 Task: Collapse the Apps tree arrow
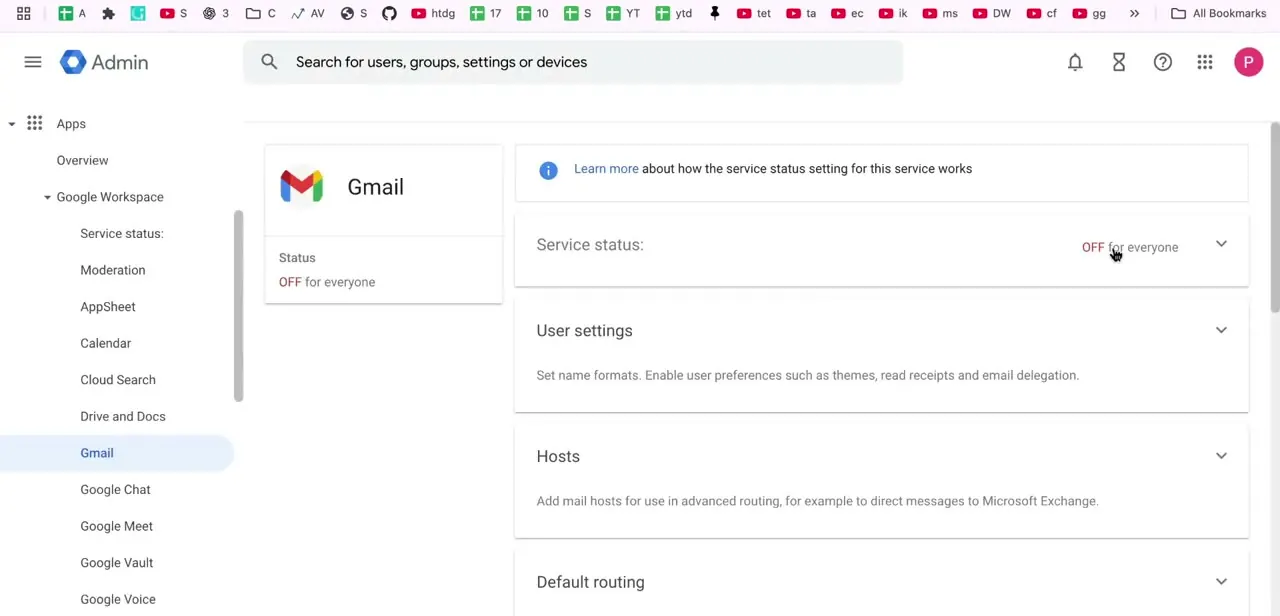pyautogui.click(x=12, y=124)
